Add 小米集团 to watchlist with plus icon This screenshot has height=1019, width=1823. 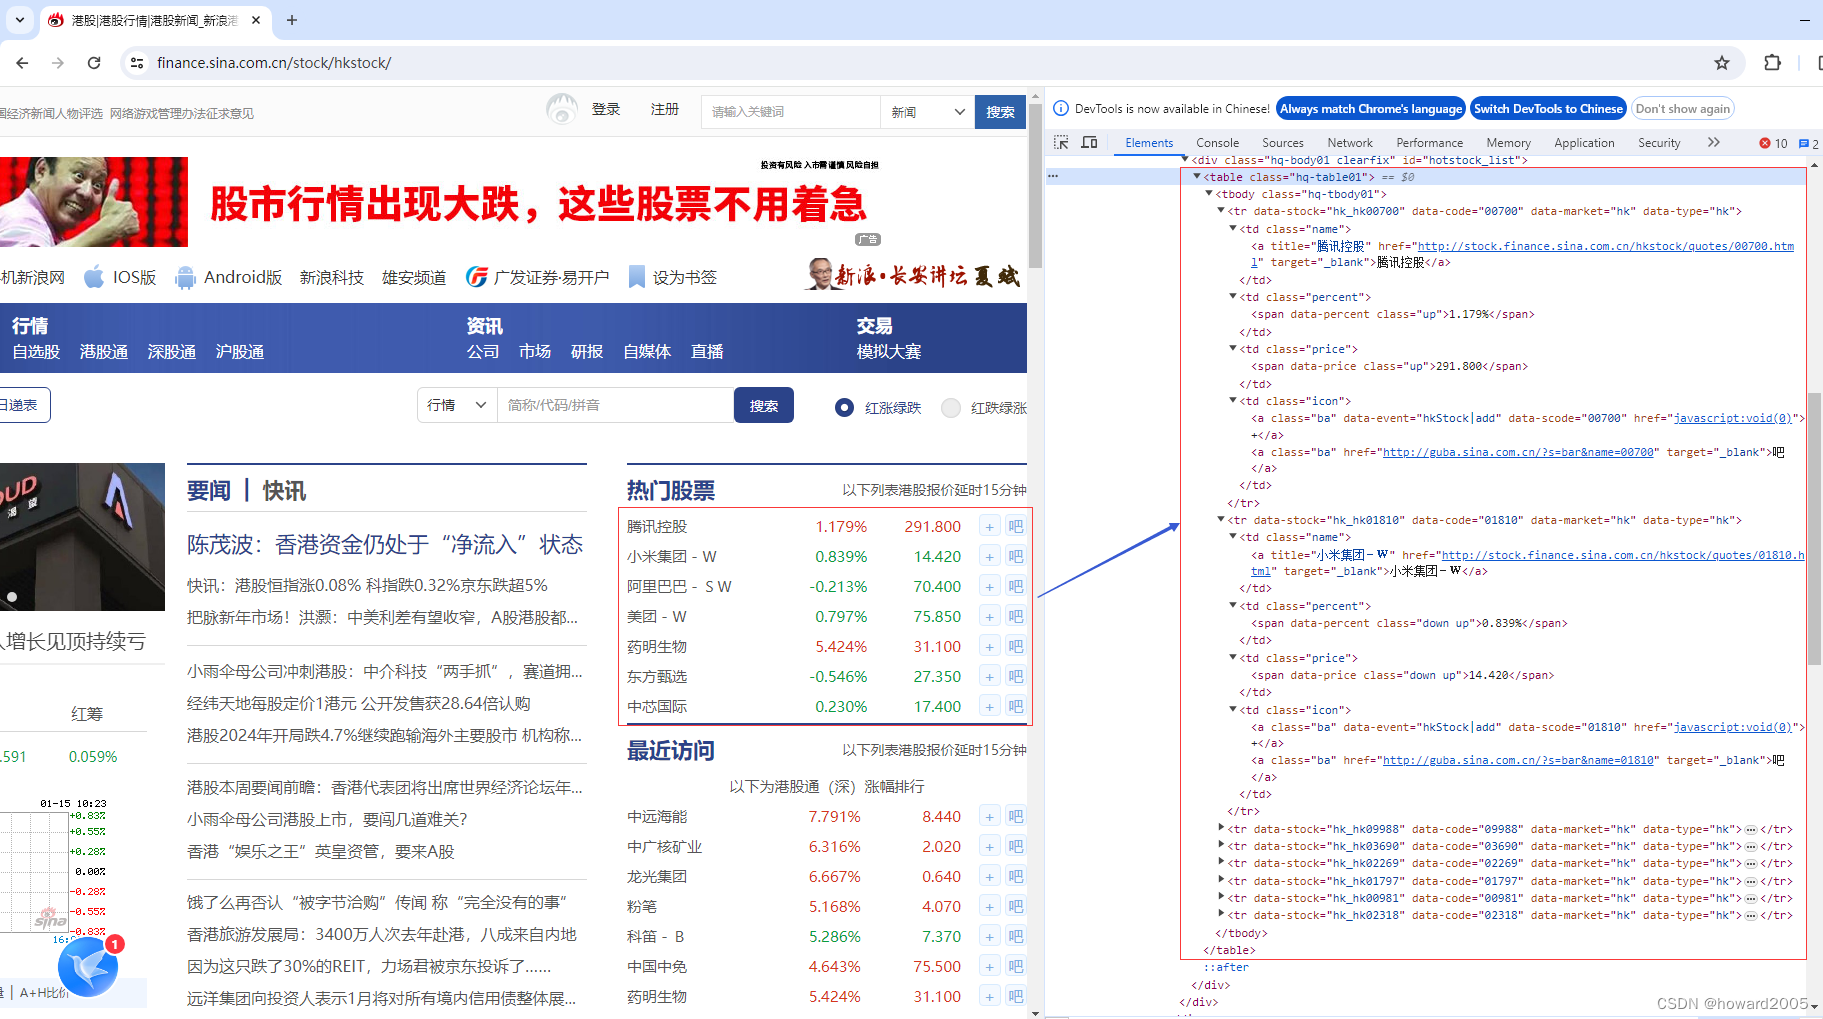[989, 557]
